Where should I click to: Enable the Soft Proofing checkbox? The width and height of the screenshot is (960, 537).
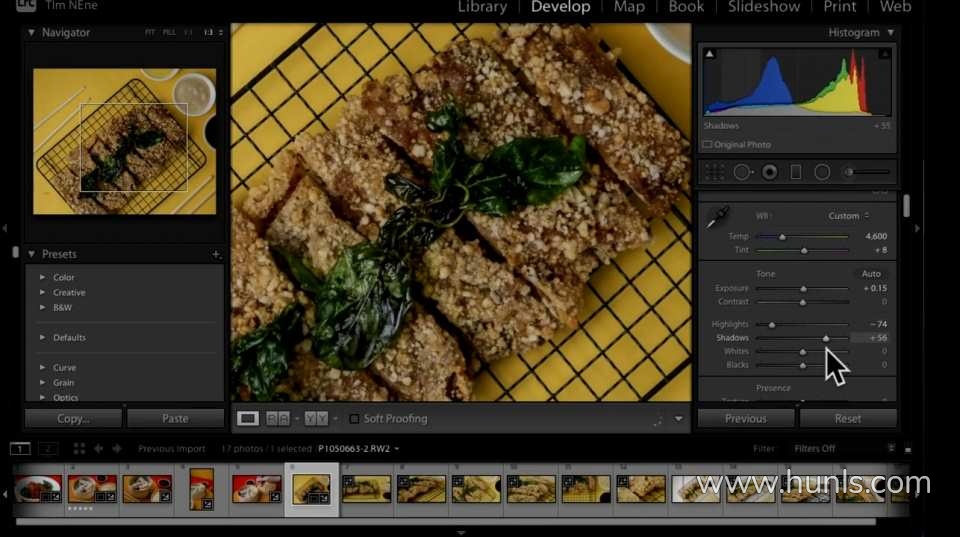click(354, 419)
